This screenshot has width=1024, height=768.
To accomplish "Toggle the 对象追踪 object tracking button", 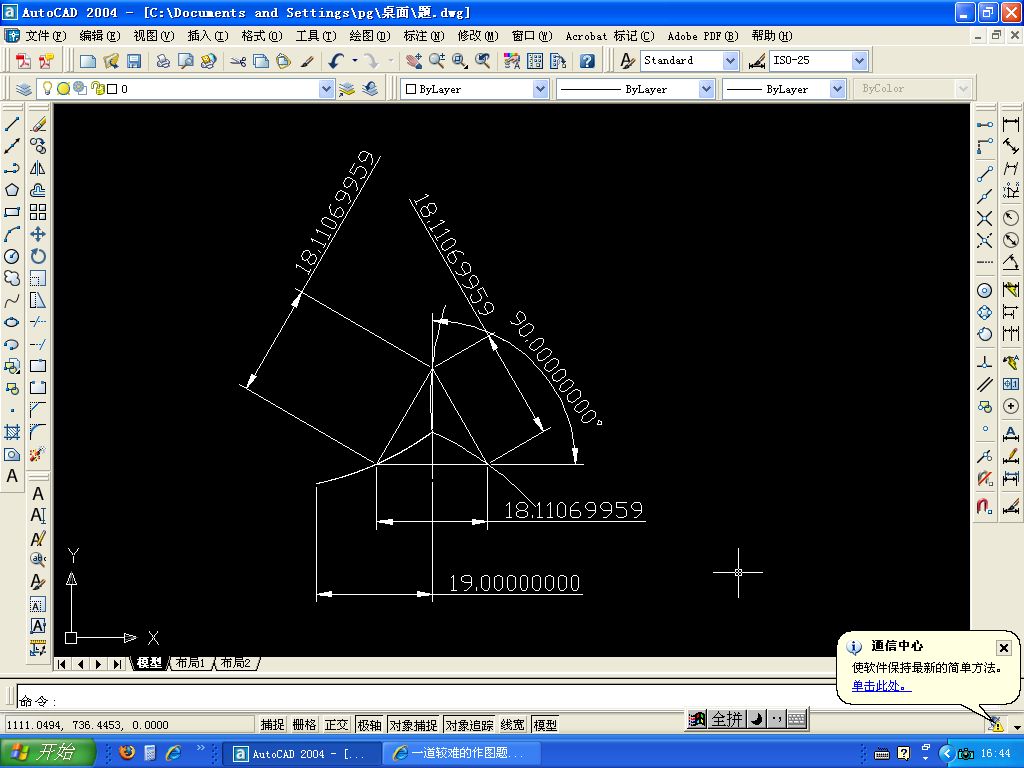I will [469, 725].
